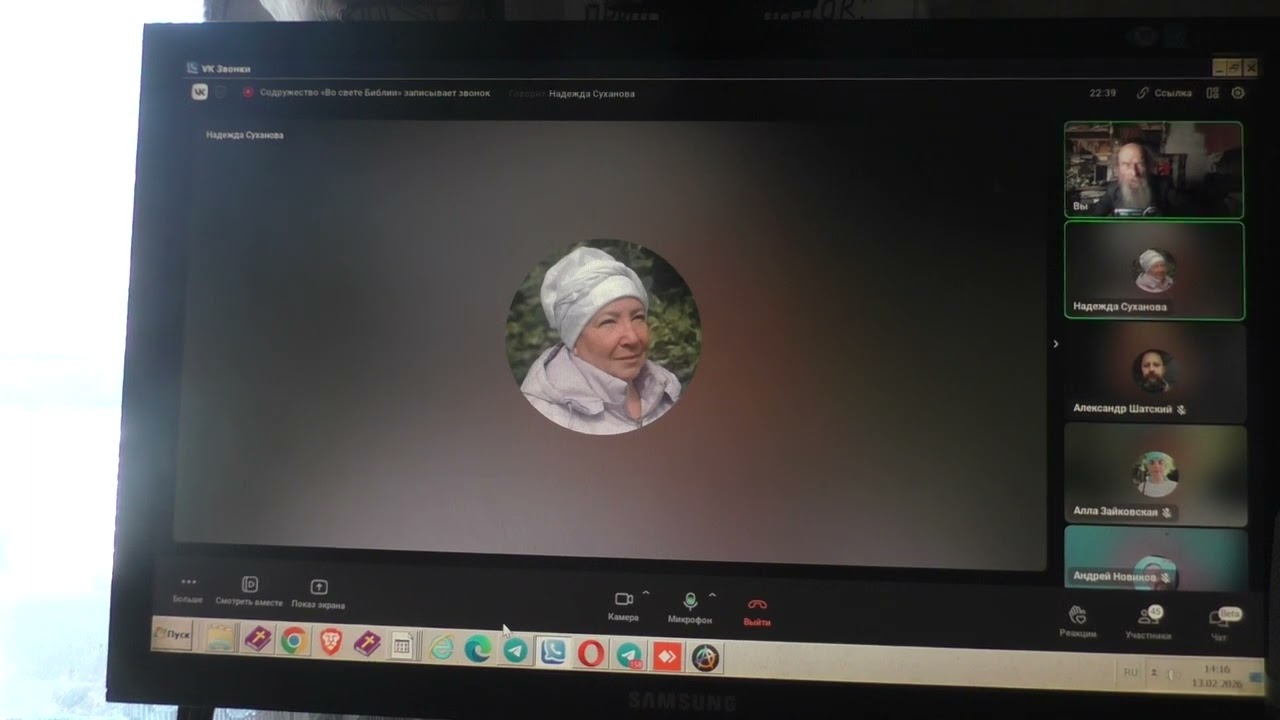Click the «Во свете Библии» записывает звонок notice
Screen dimensions: 1280x720
tap(375, 93)
